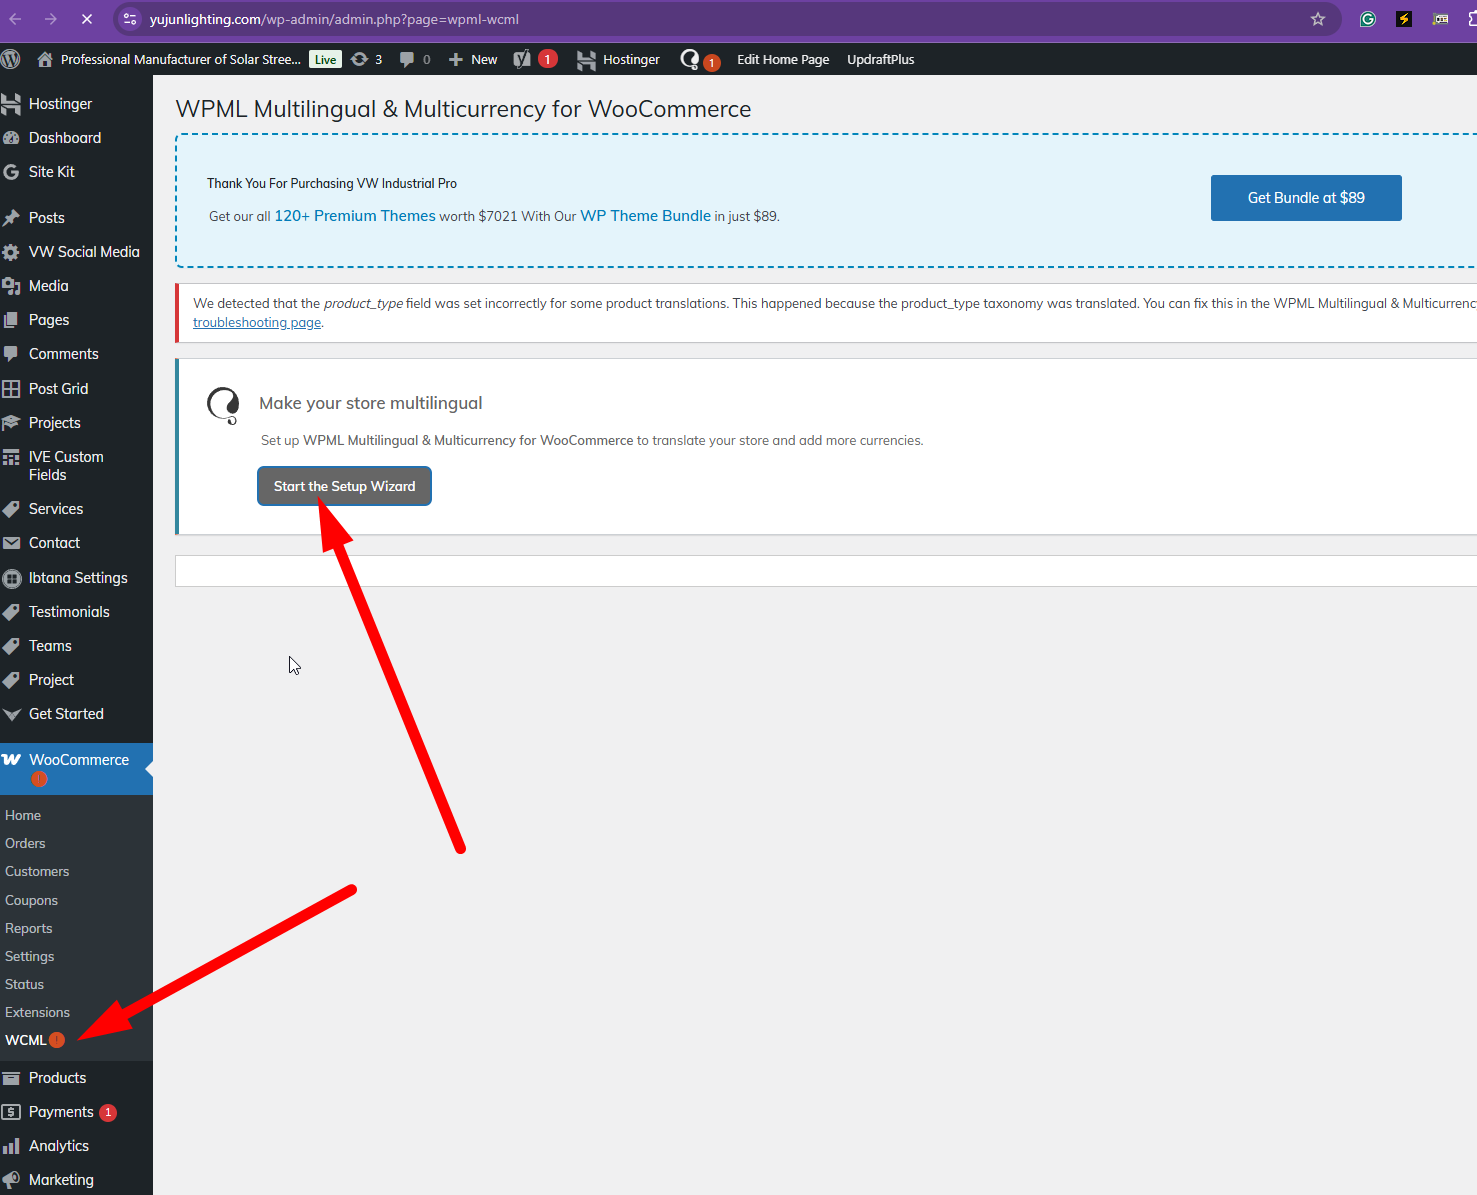The height and width of the screenshot is (1195, 1477).
Task: Follow the WP Theme Bundle link
Action: (x=646, y=216)
